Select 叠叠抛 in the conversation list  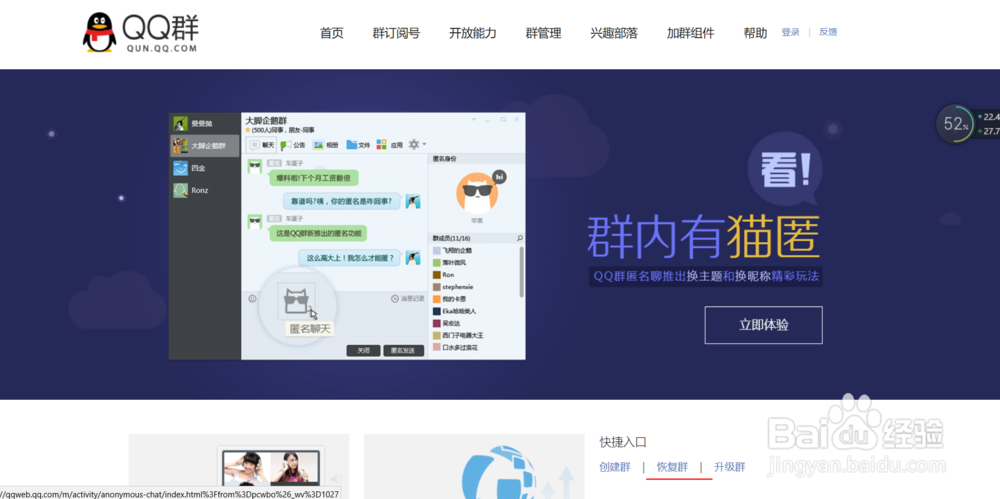click(x=205, y=124)
